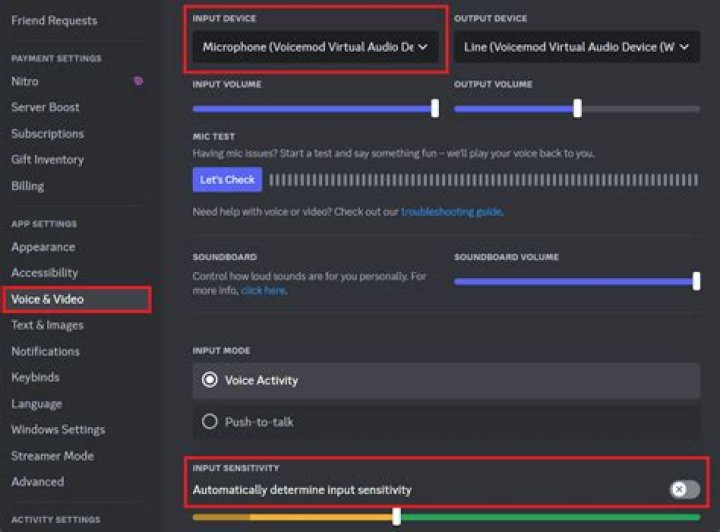This screenshot has height=532, width=720.
Task: Open Friend Requests settings
Action: pos(54,20)
